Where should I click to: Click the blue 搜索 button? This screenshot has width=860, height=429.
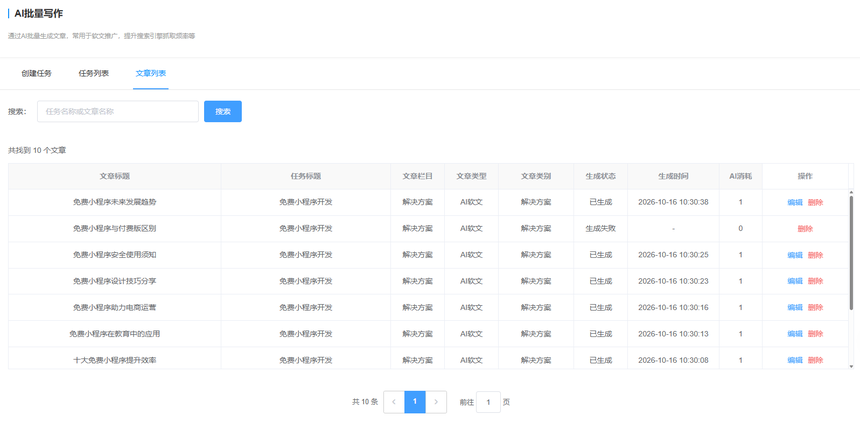(x=223, y=111)
